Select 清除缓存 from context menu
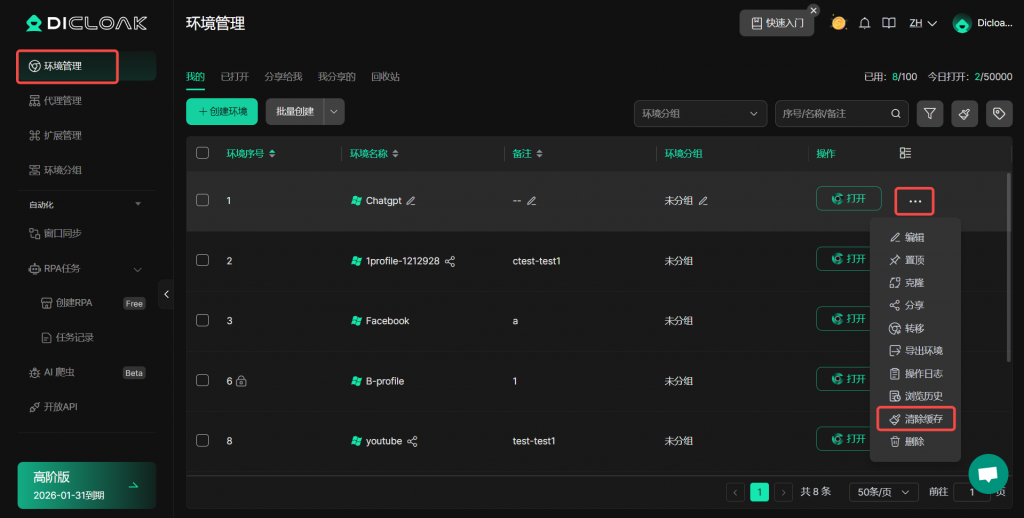The height and width of the screenshot is (518, 1024). click(x=916, y=419)
